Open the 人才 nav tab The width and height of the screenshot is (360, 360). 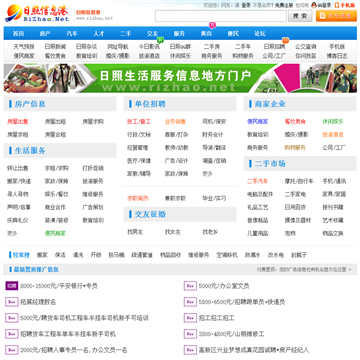(99, 33)
